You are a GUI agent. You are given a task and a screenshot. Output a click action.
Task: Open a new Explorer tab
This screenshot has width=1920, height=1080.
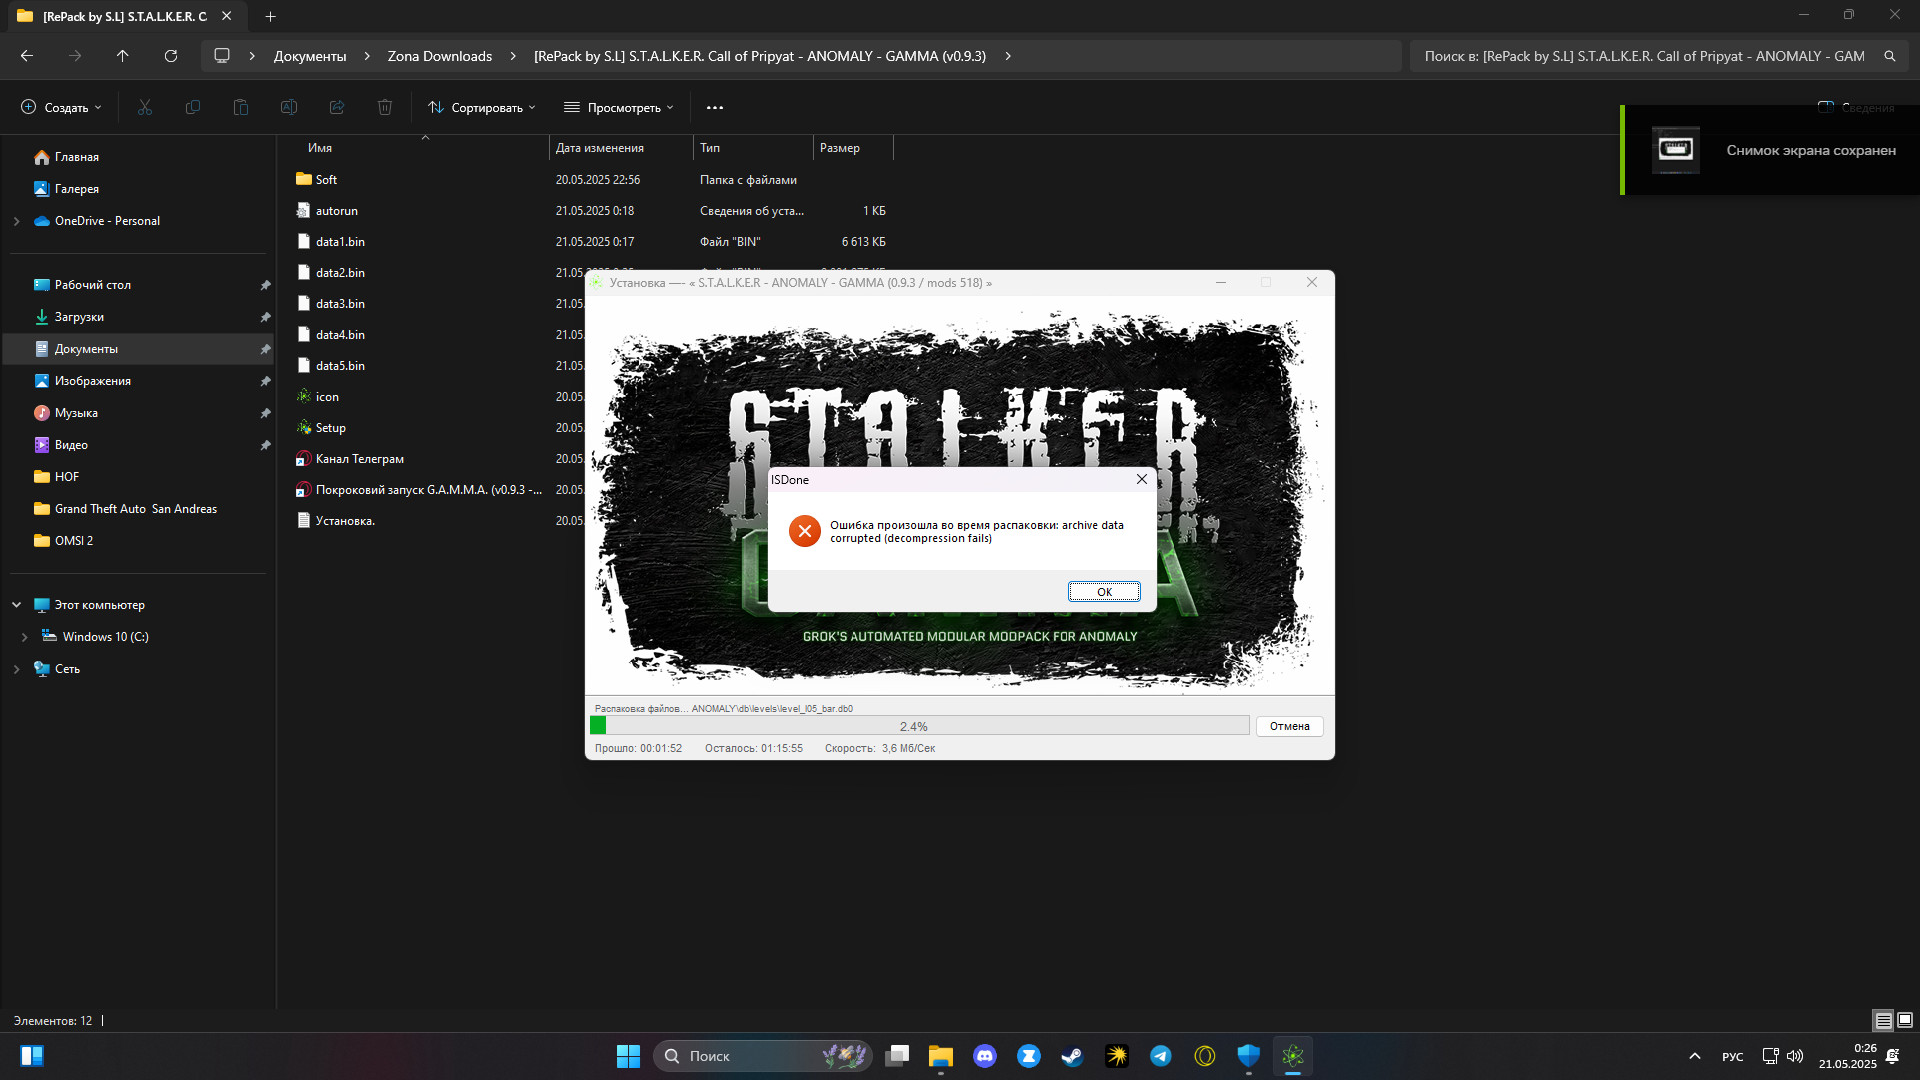coord(270,16)
